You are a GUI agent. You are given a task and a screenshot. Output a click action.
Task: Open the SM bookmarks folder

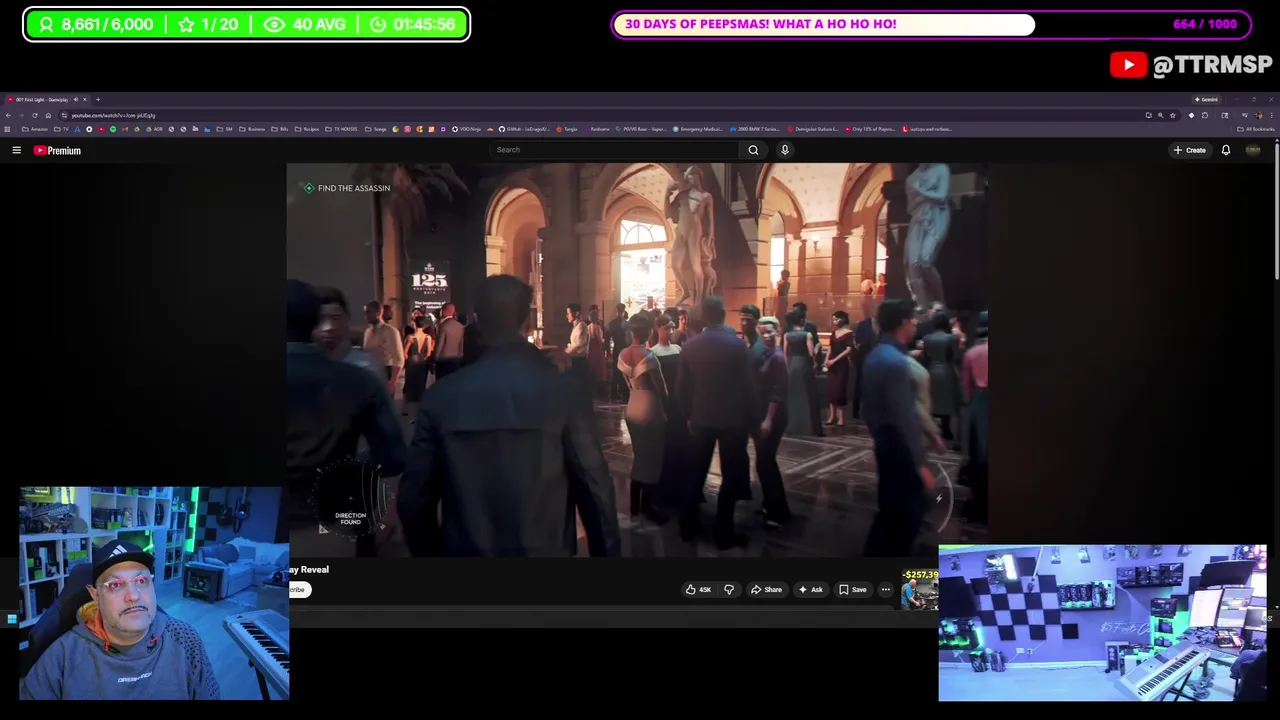[224, 129]
